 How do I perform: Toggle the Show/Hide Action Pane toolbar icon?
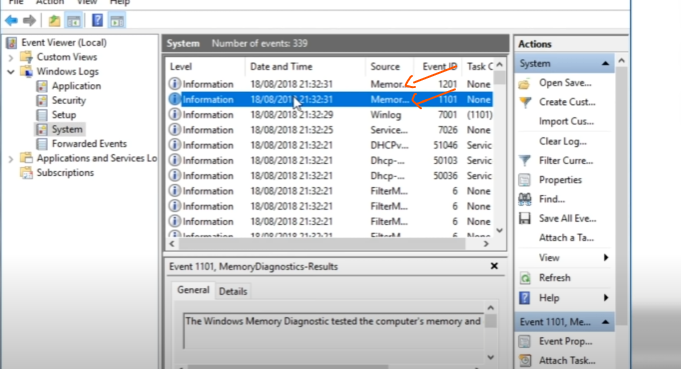(117, 20)
